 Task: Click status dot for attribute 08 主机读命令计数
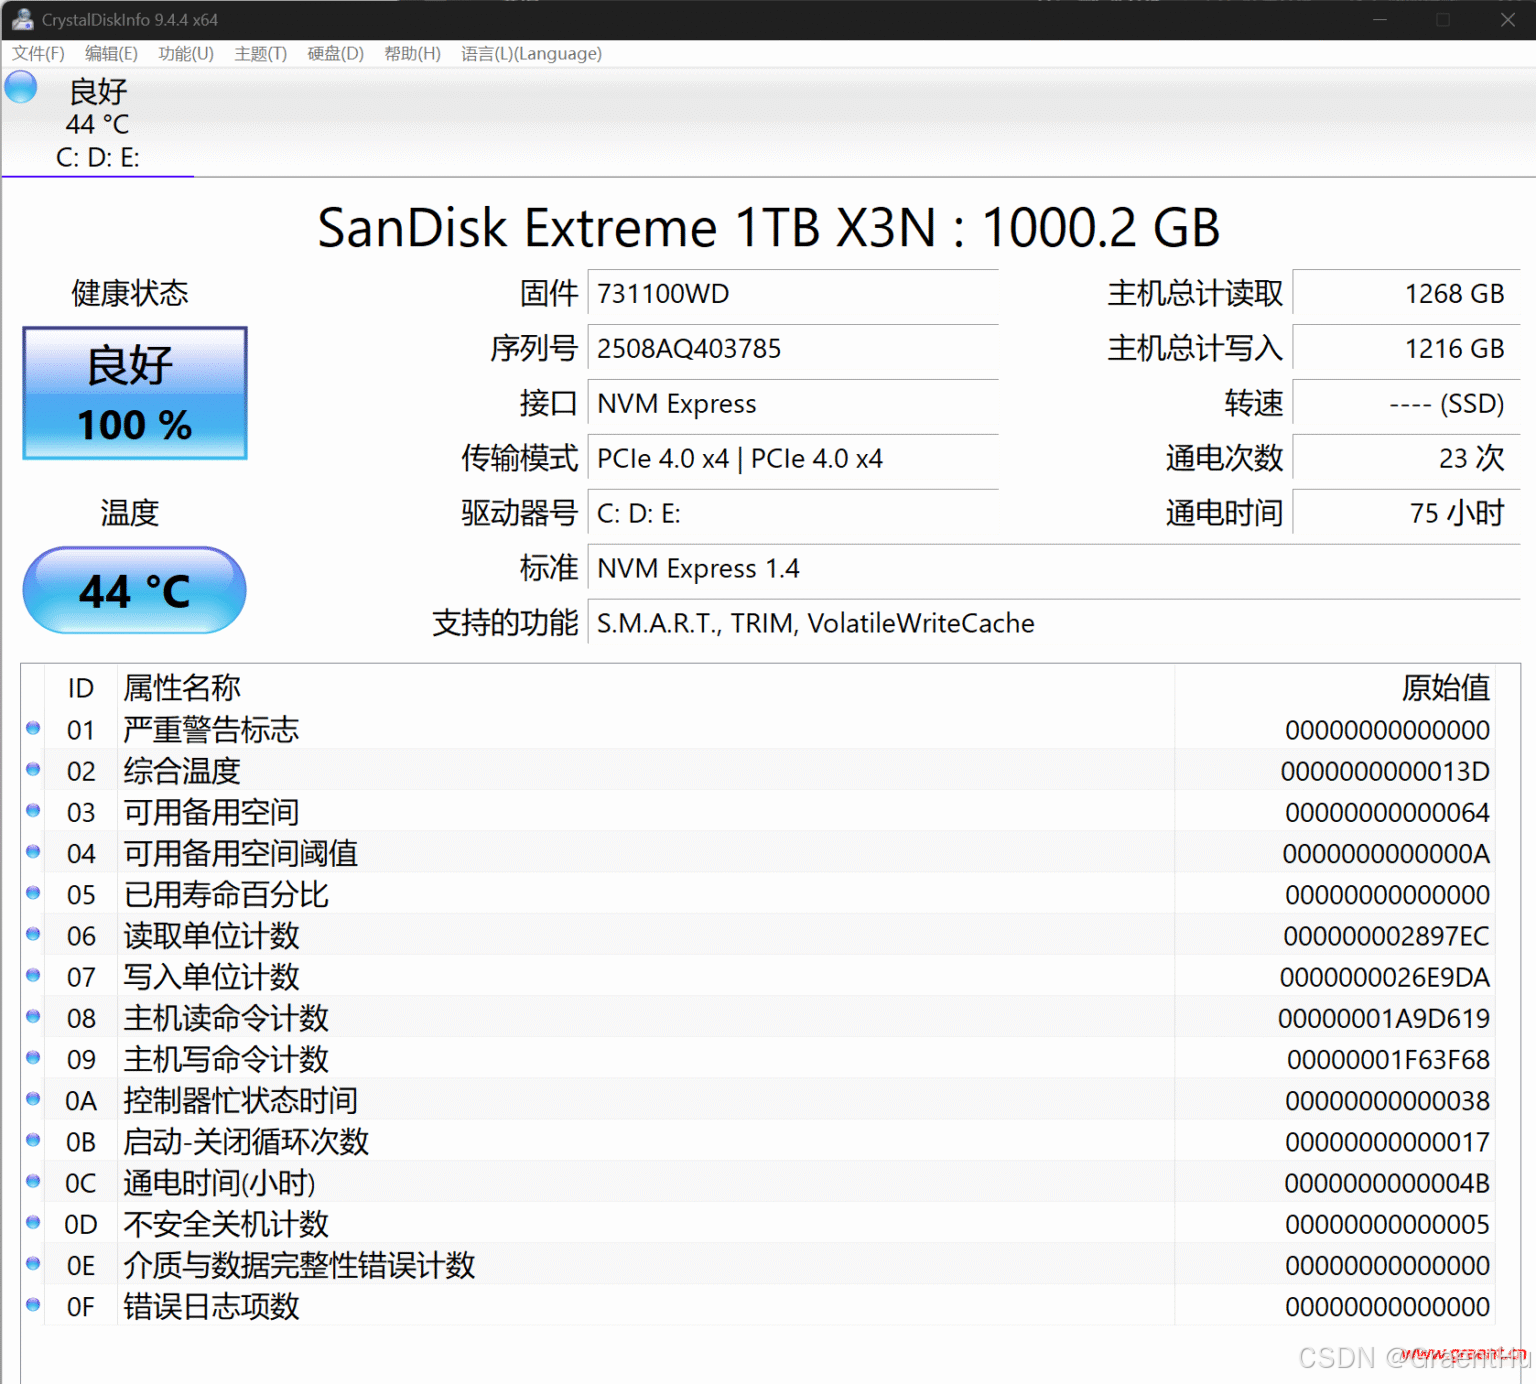[33, 1017]
